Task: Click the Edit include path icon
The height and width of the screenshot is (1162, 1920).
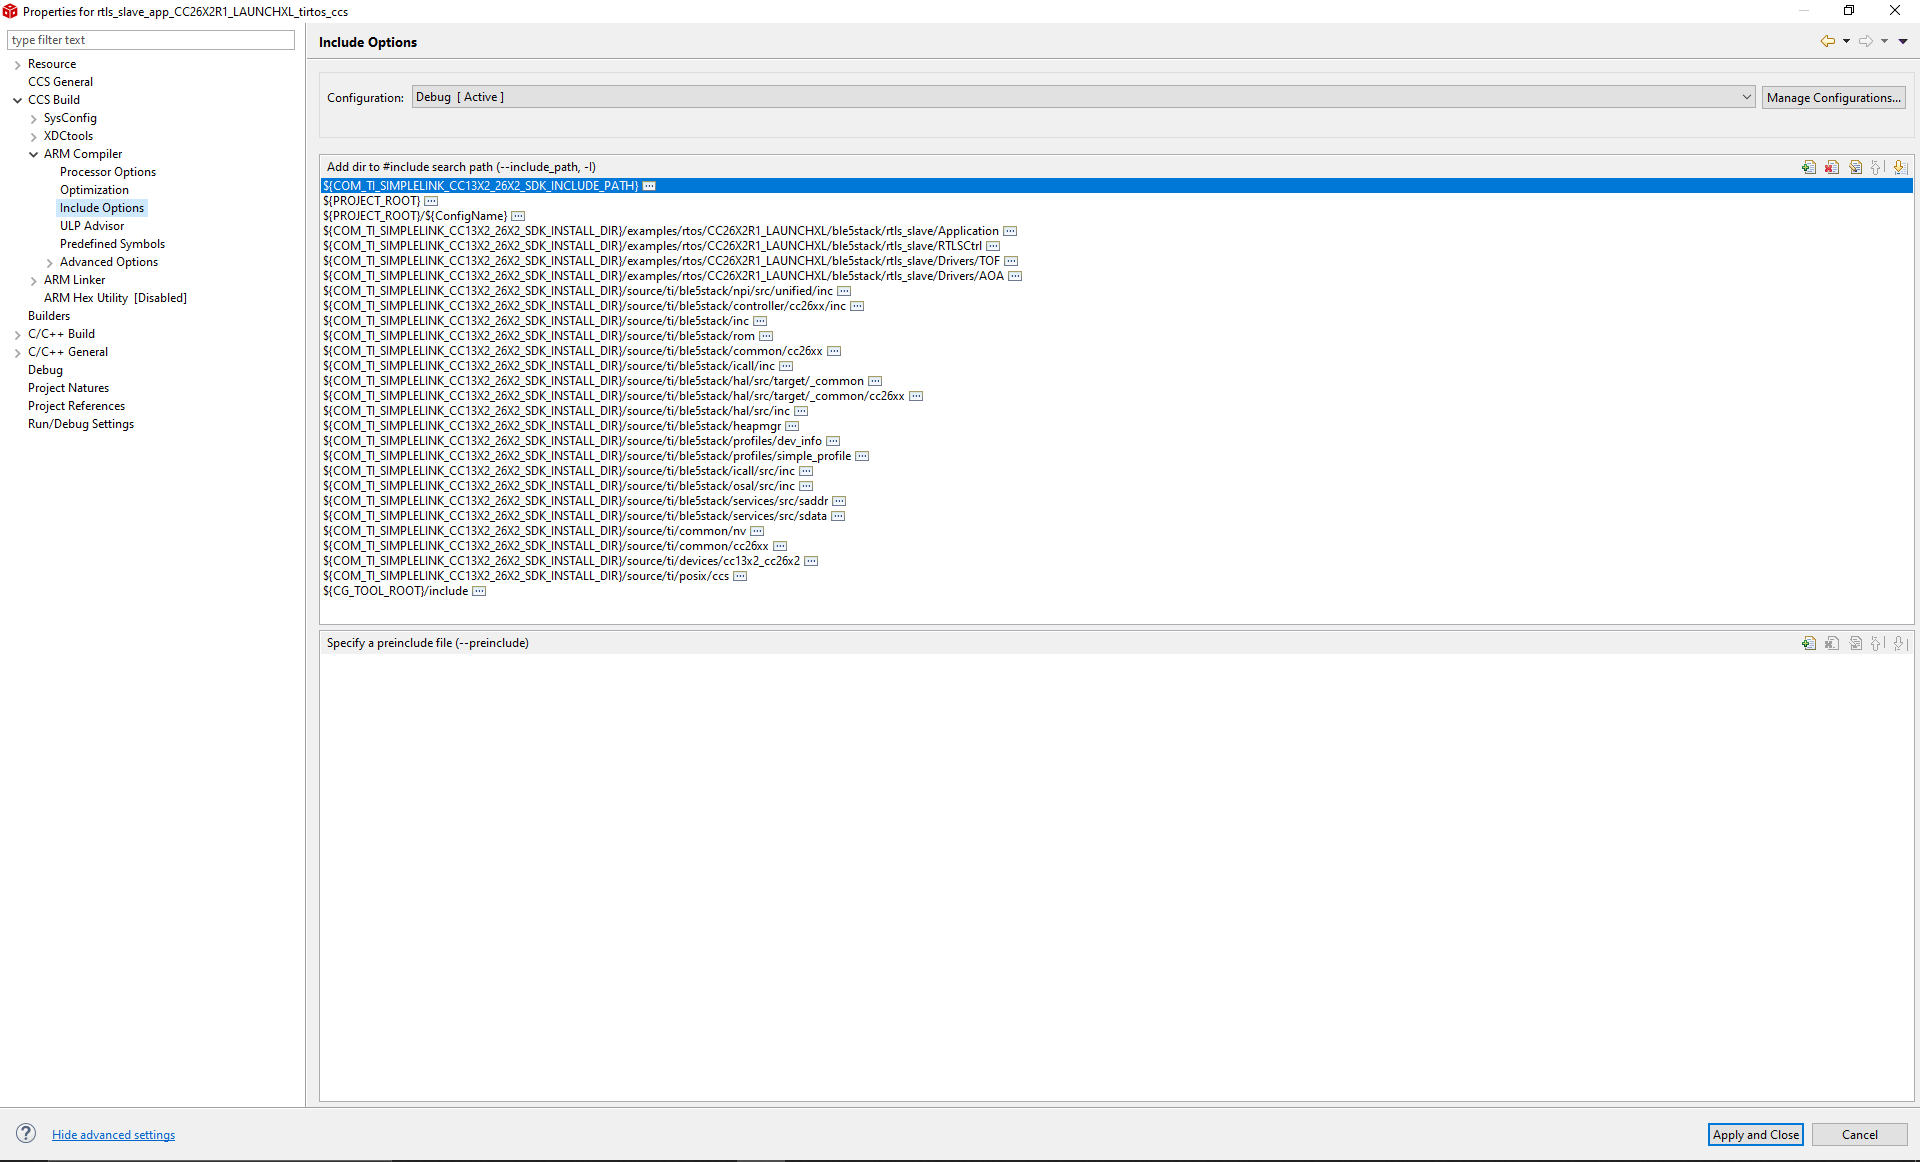Action: click(x=1855, y=167)
